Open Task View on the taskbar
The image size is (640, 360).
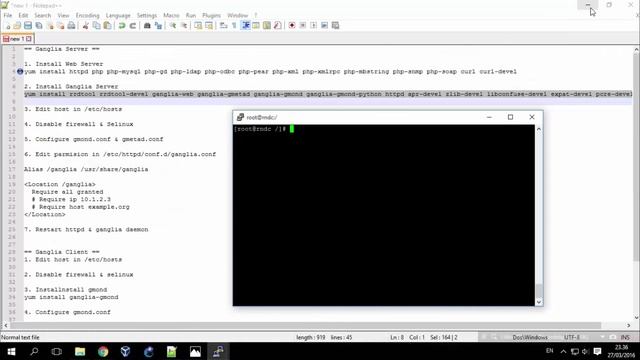(57, 351)
